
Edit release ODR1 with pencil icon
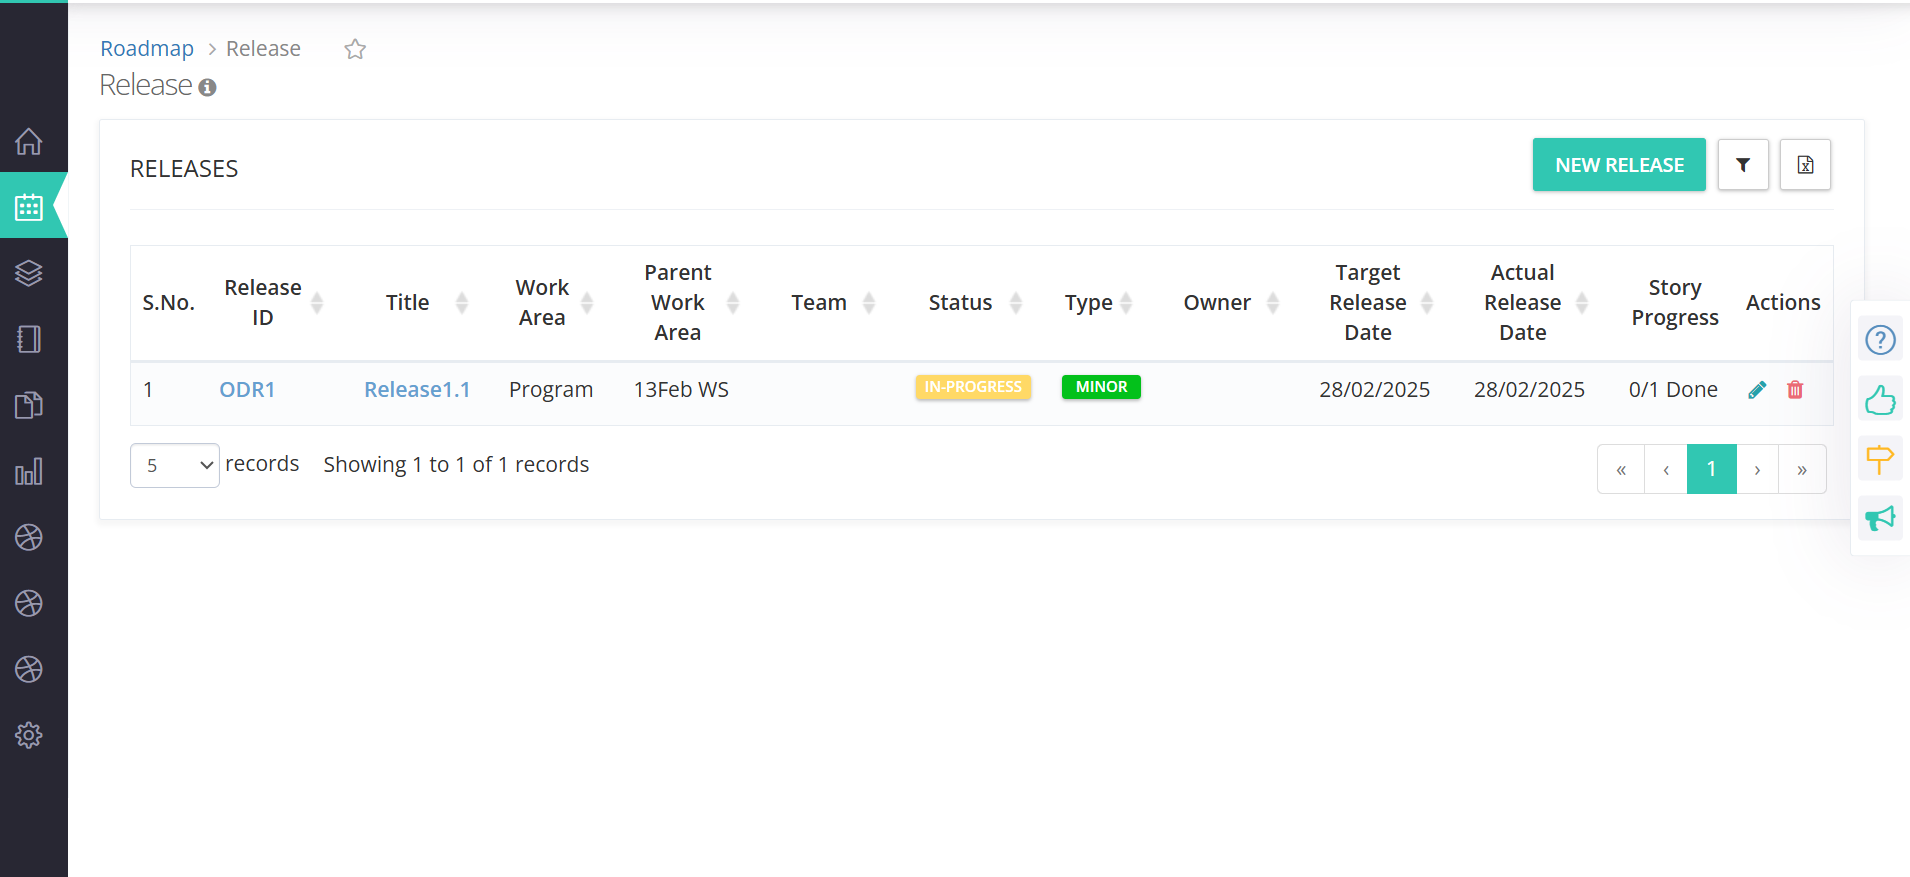pos(1757,390)
